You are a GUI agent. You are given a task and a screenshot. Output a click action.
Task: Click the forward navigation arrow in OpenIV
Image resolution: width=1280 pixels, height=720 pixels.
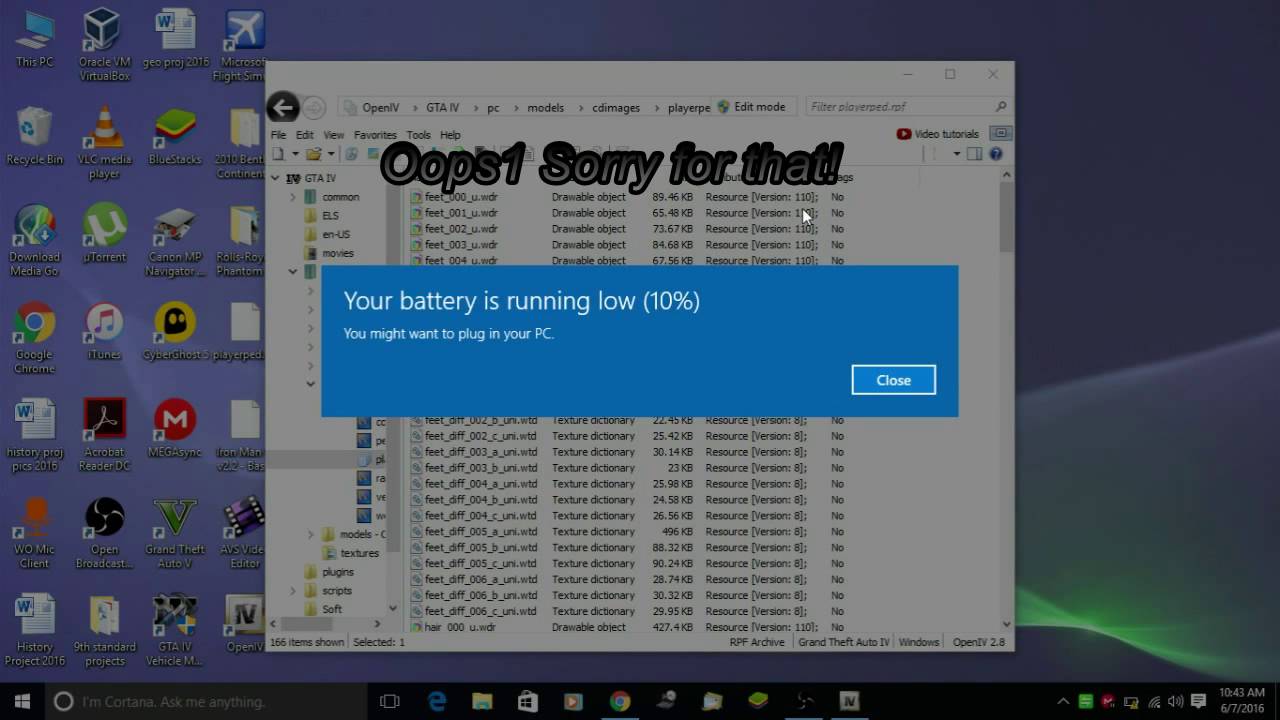point(314,108)
